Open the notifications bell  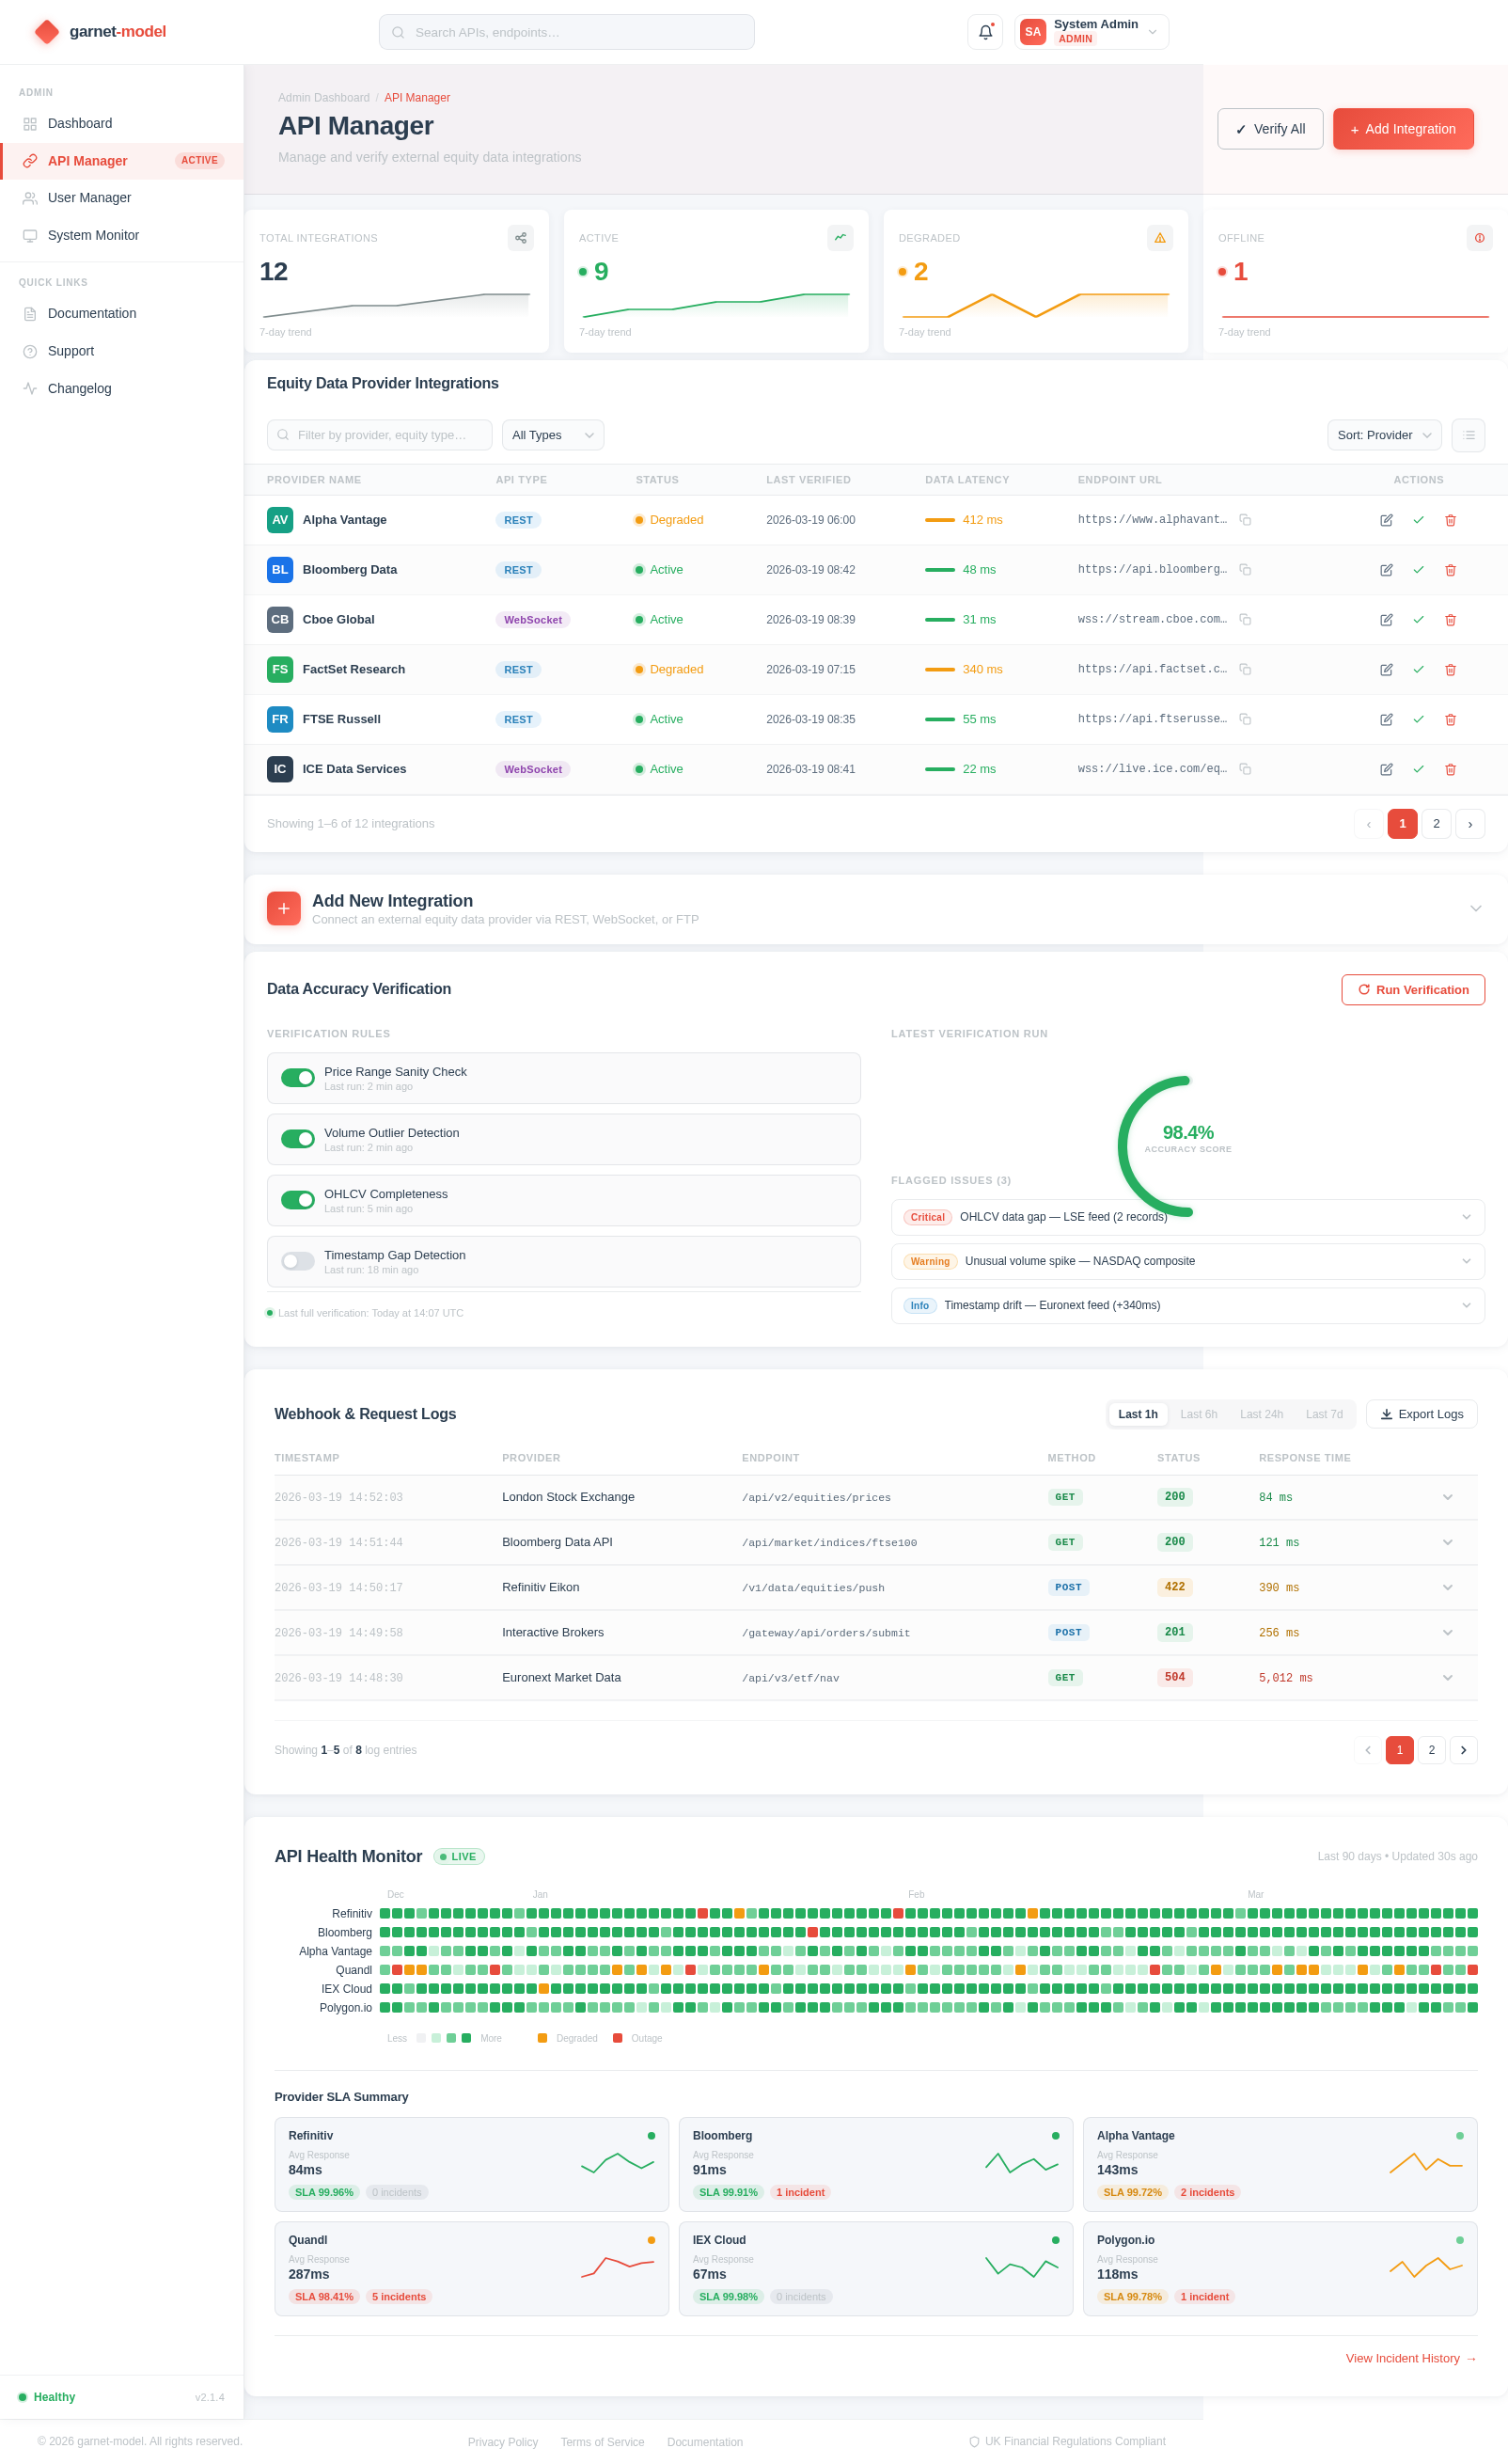pos(984,32)
